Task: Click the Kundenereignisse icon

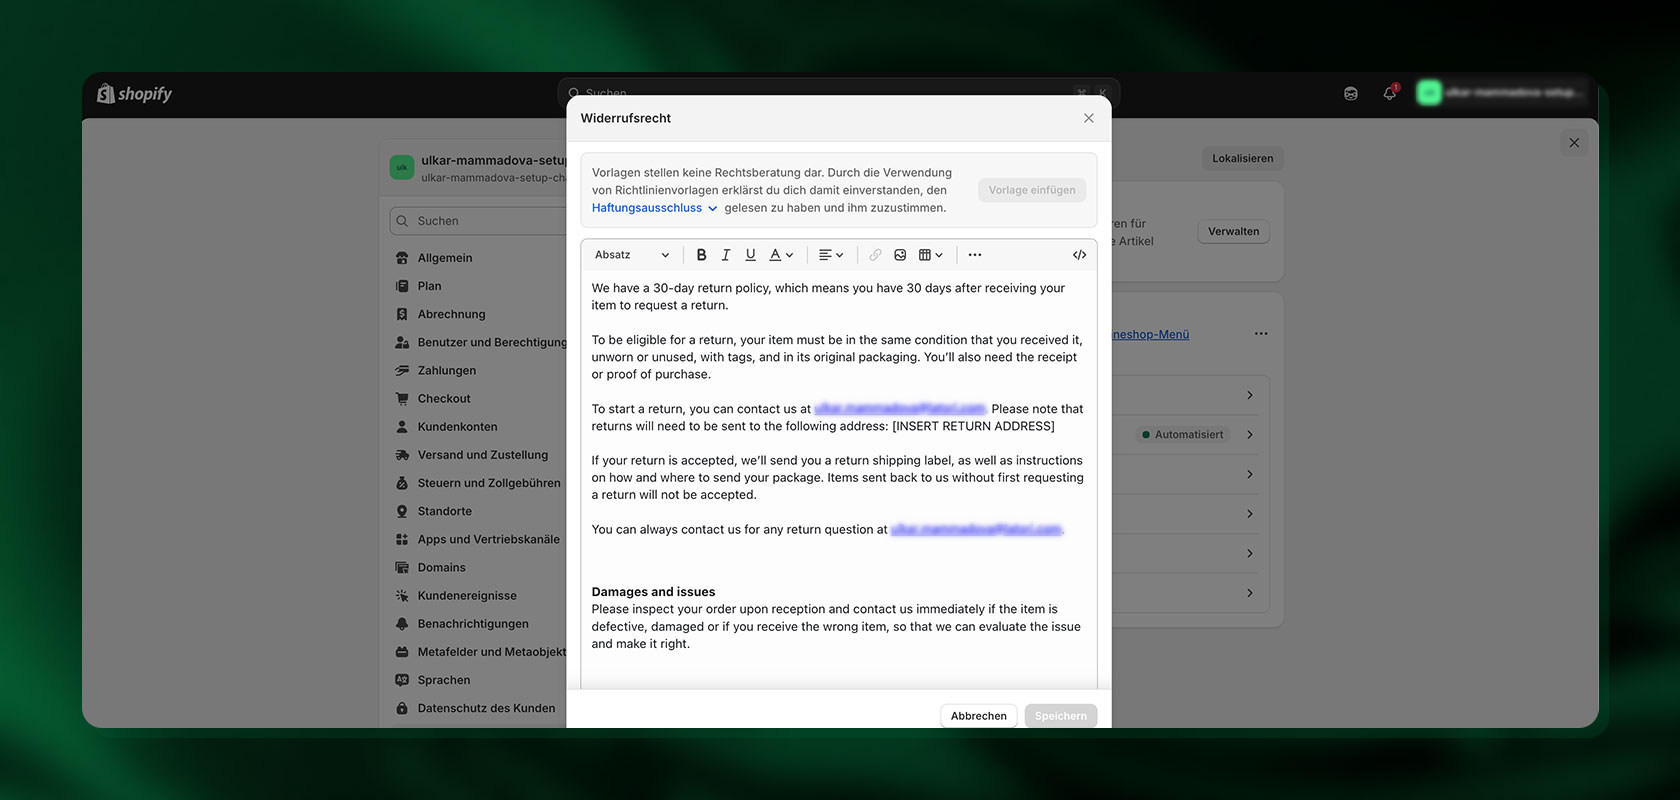Action: pos(402,595)
